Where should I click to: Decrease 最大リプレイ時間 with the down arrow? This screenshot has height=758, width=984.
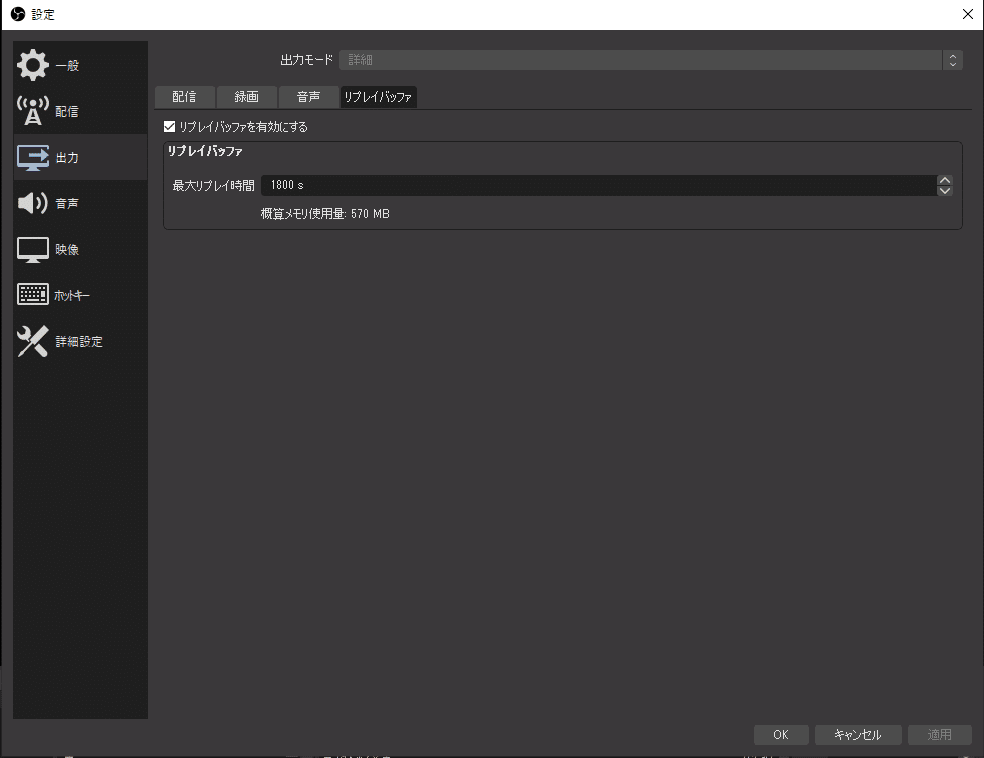click(x=944, y=191)
